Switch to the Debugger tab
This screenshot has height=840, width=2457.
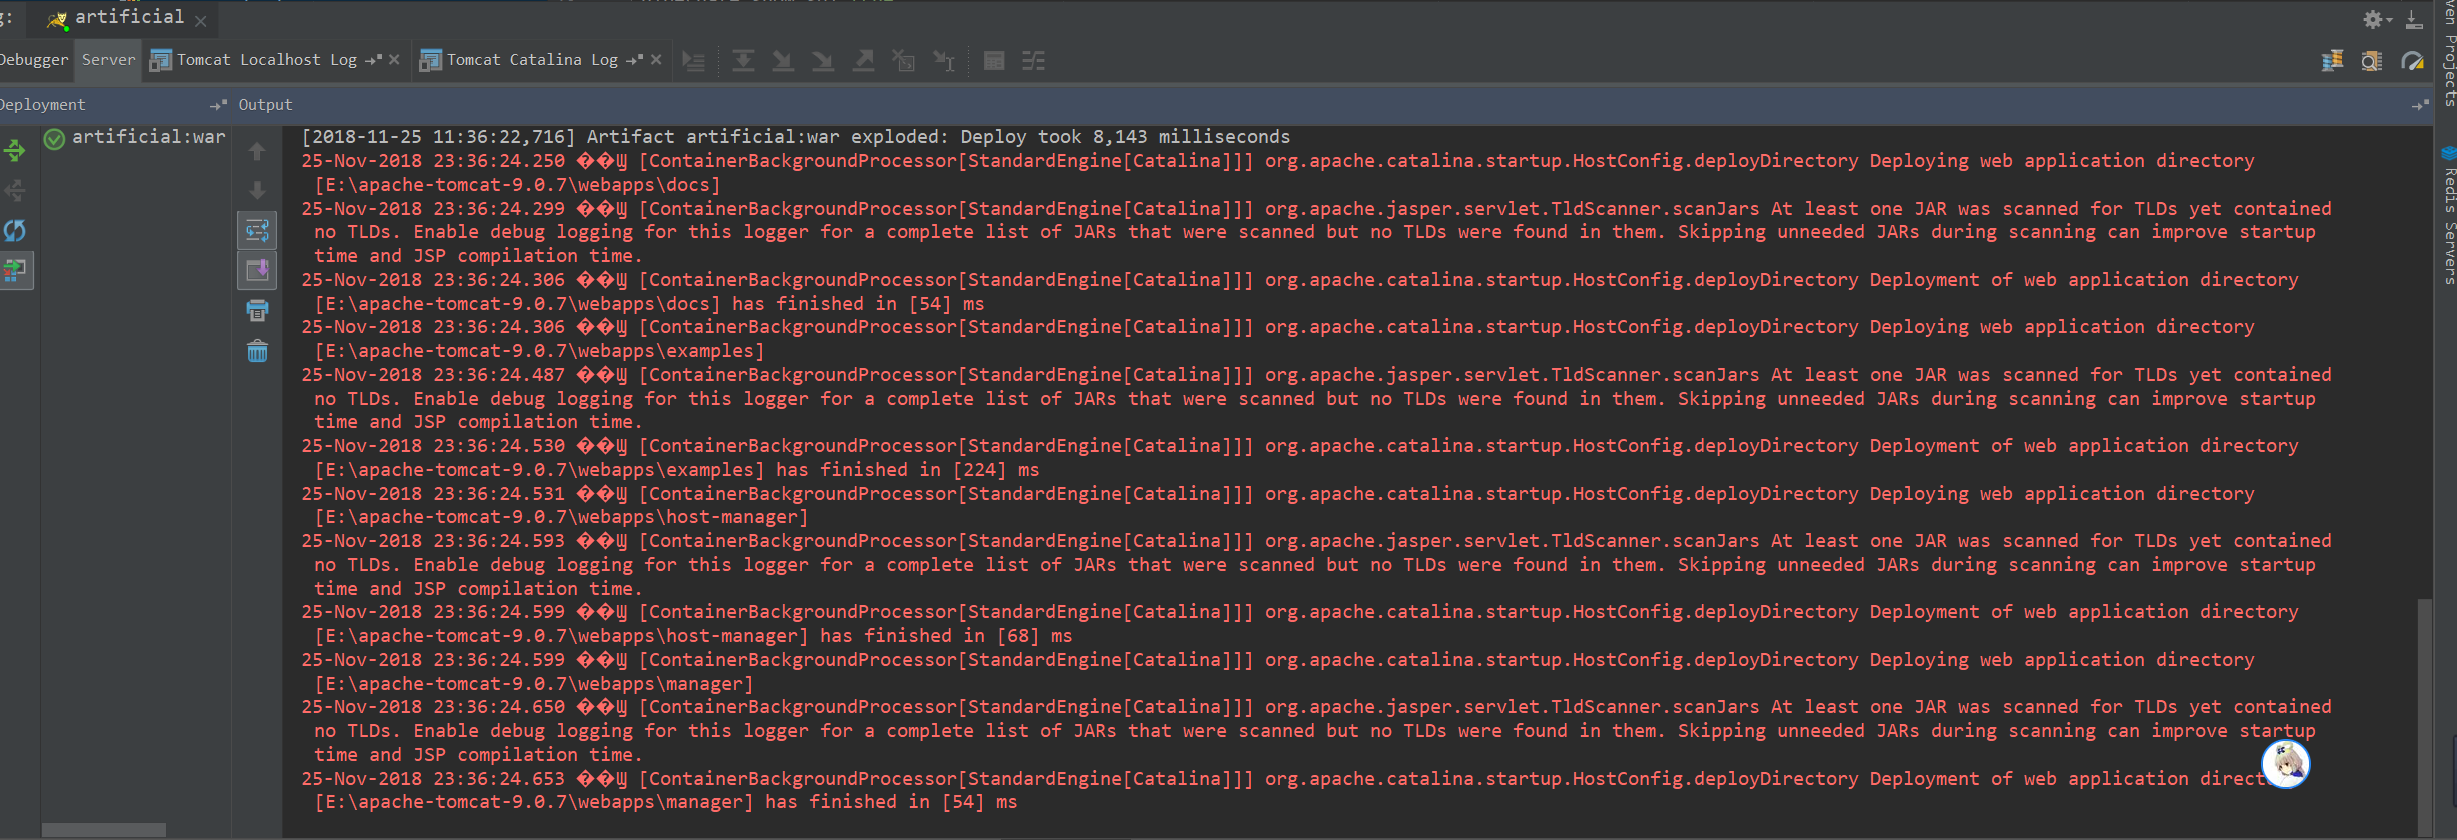pyautogui.click(x=34, y=60)
